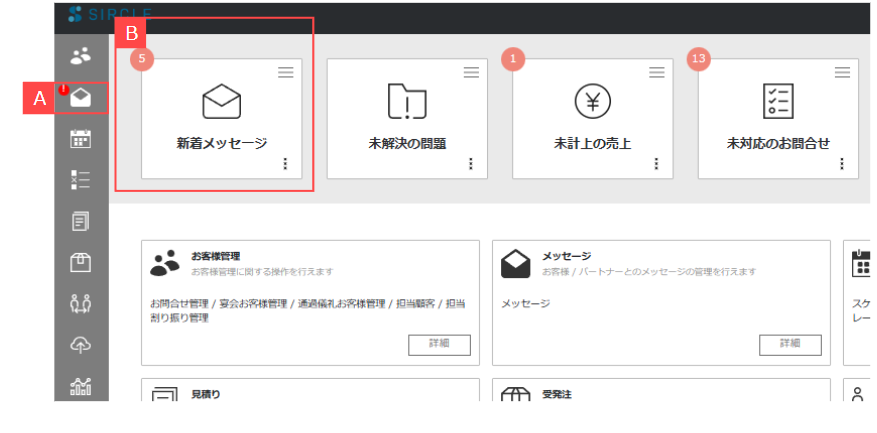Image resolution: width=877 pixels, height=433 pixels.
Task: Open the checklist icon in sidebar
Action: click(x=81, y=180)
